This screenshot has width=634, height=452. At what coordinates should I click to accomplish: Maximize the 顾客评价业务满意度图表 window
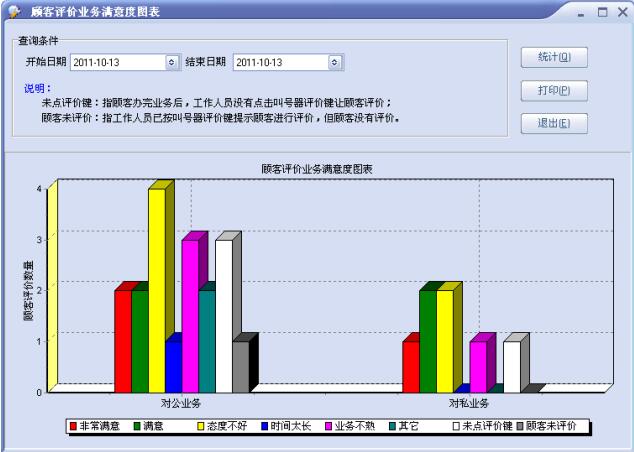(x=602, y=12)
